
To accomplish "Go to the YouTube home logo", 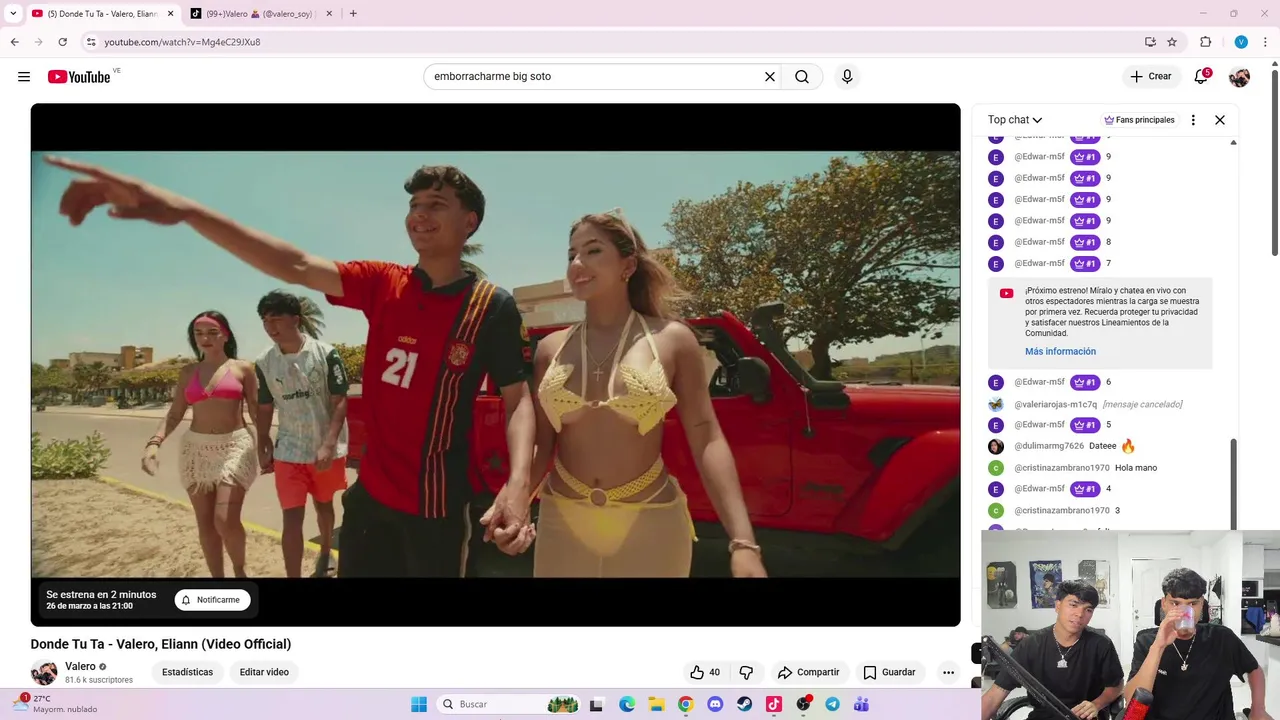I will point(79,77).
